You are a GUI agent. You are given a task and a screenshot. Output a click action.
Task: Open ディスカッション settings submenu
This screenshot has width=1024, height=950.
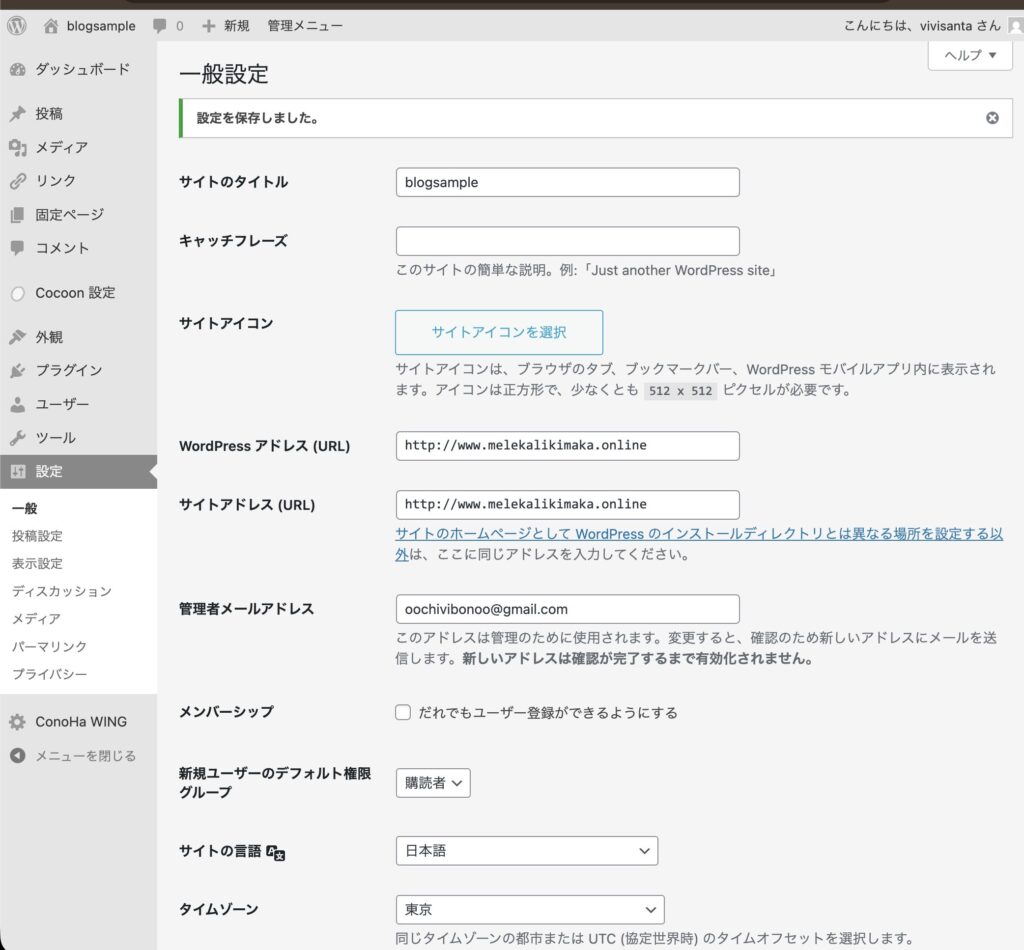[61, 591]
